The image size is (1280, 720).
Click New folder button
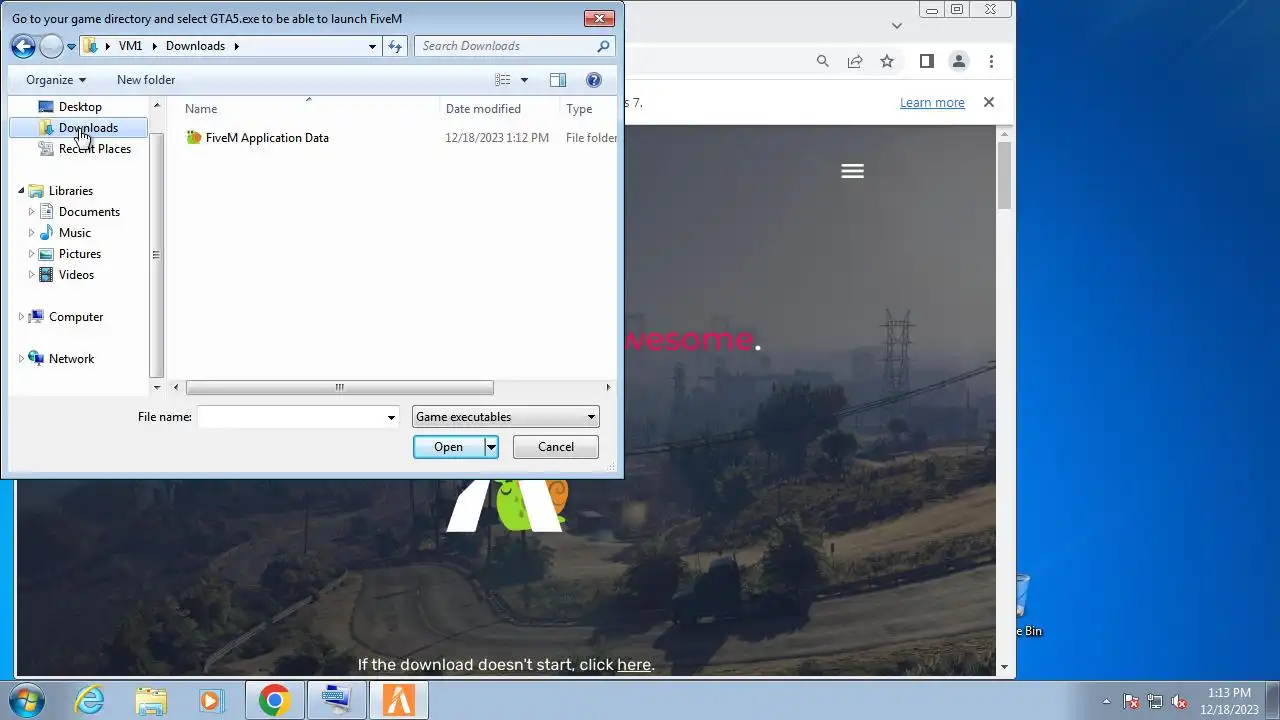pyautogui.click(x=146, y=80)
